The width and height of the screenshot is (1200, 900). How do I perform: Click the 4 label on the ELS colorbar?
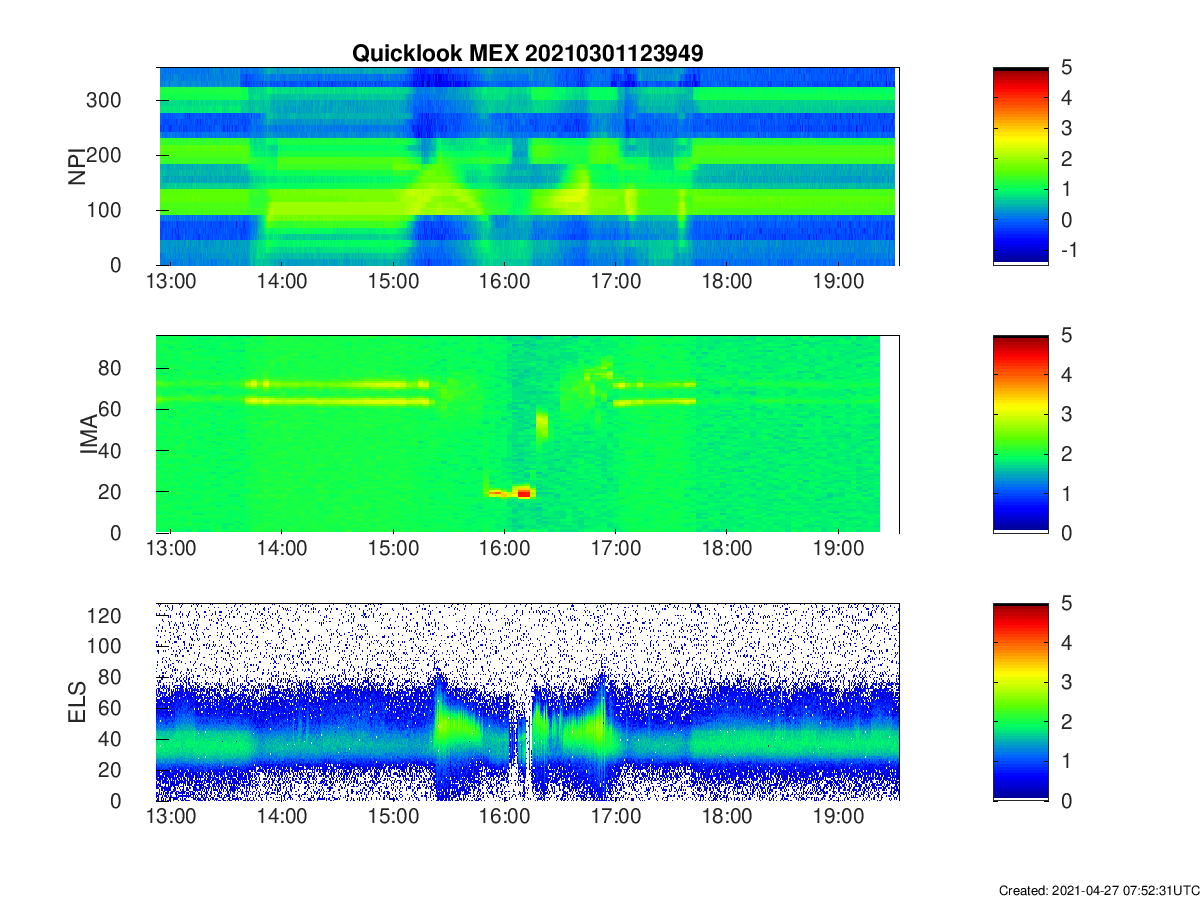tap(1067, 643)
